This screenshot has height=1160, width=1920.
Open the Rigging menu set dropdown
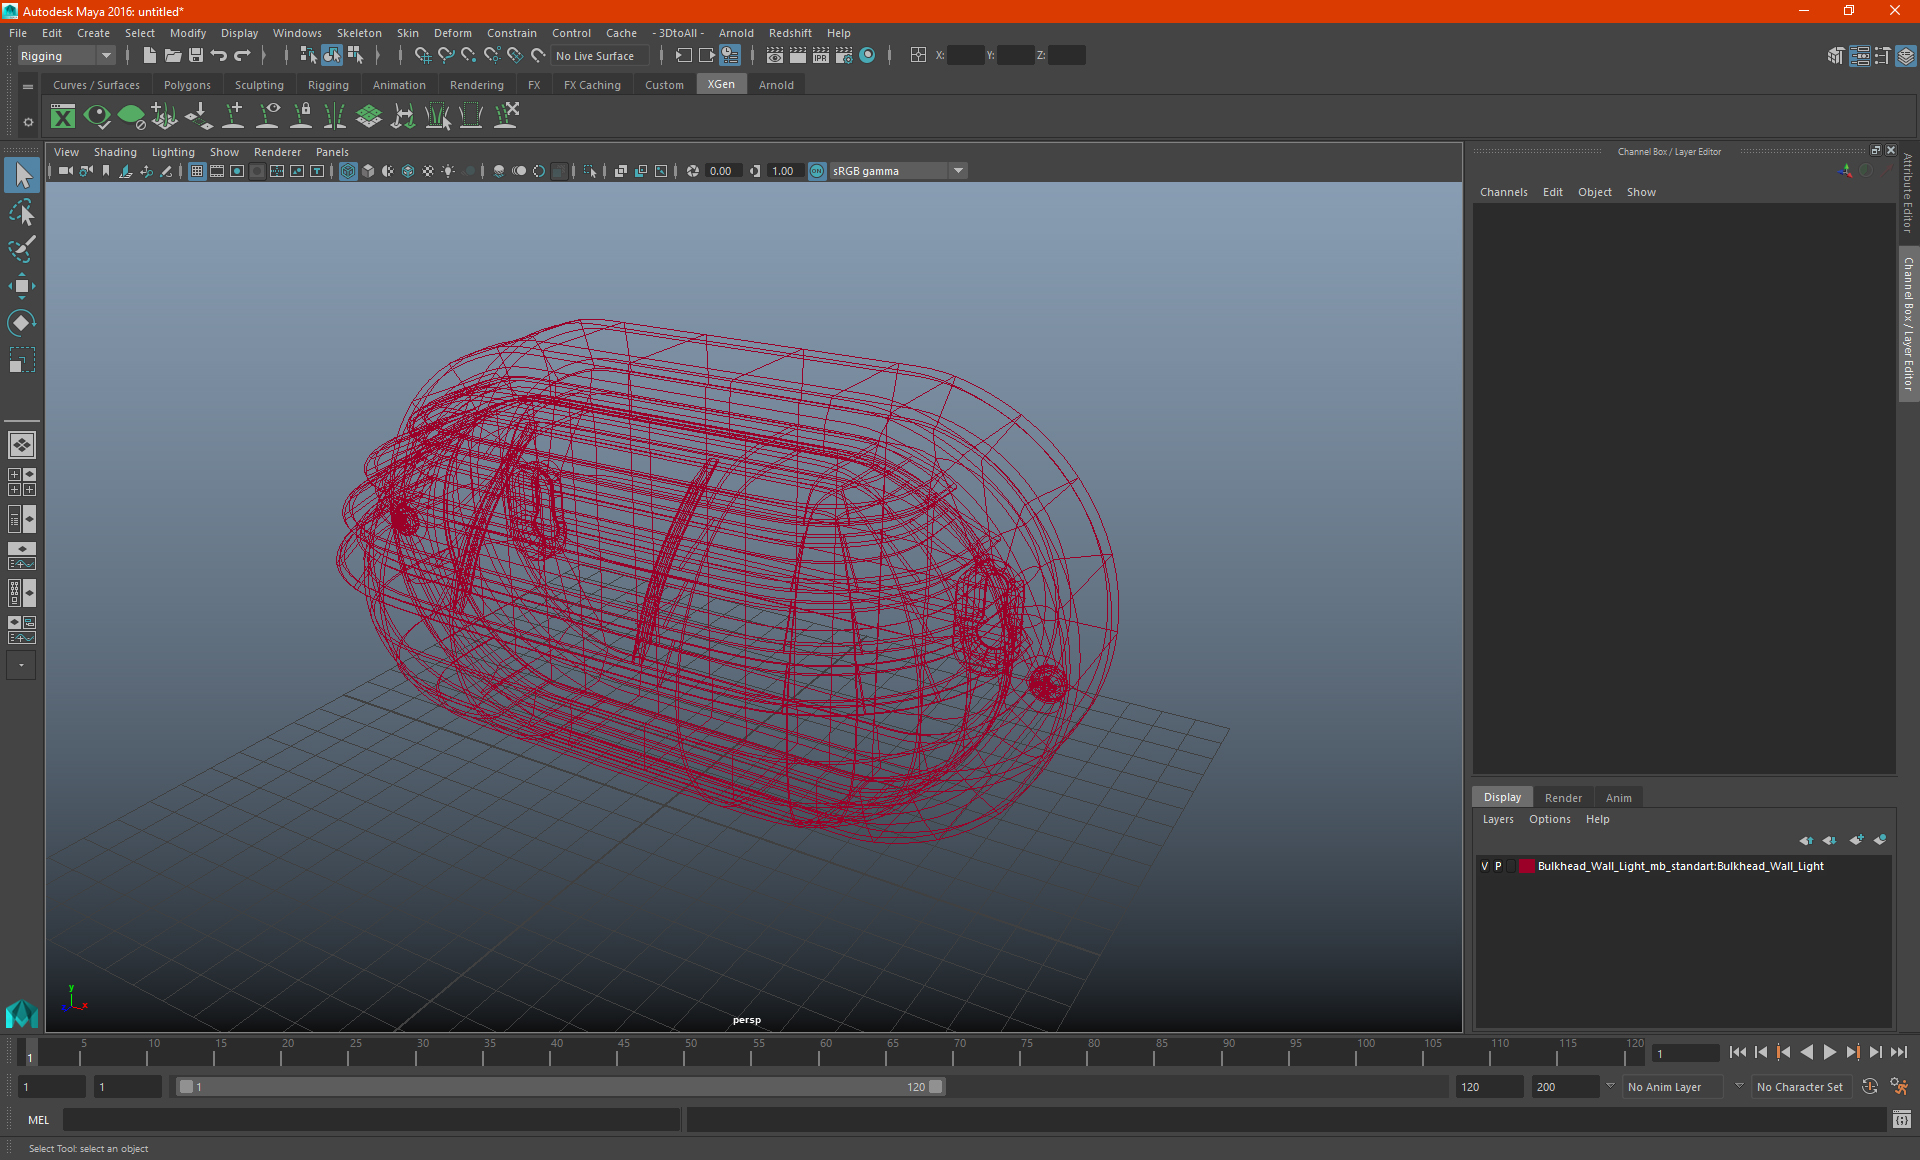point(66,56)
